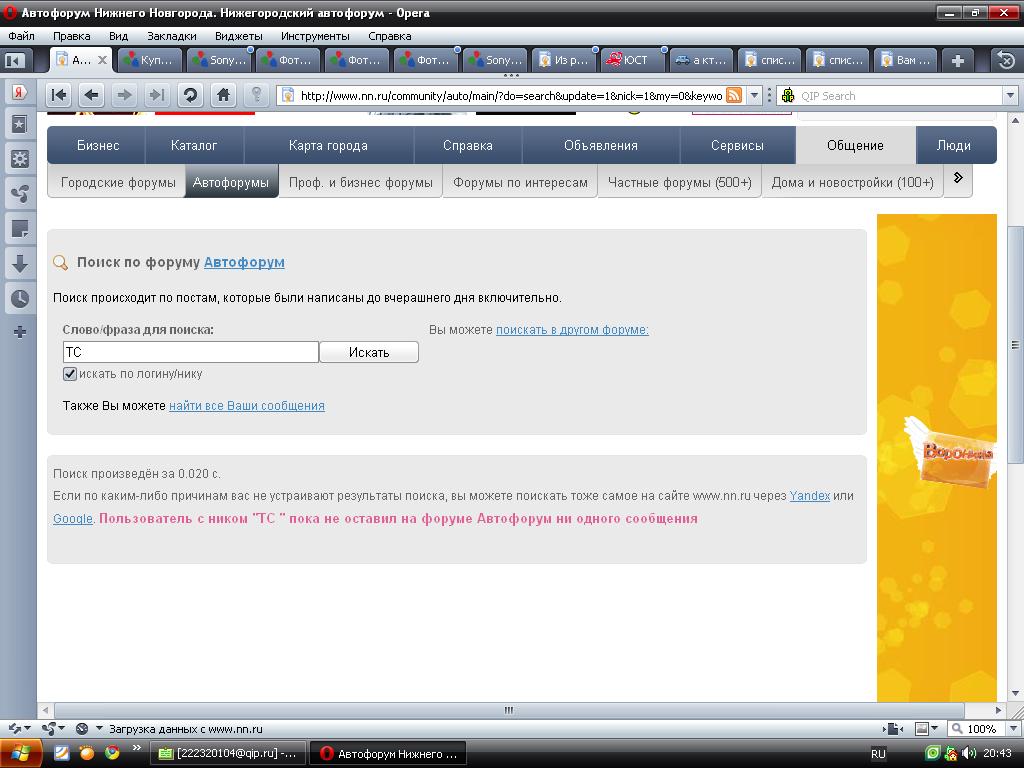Select the Автофорумы forum tab
The image size is (1024, 768).
pyautogui.click(x=231, y=182)
